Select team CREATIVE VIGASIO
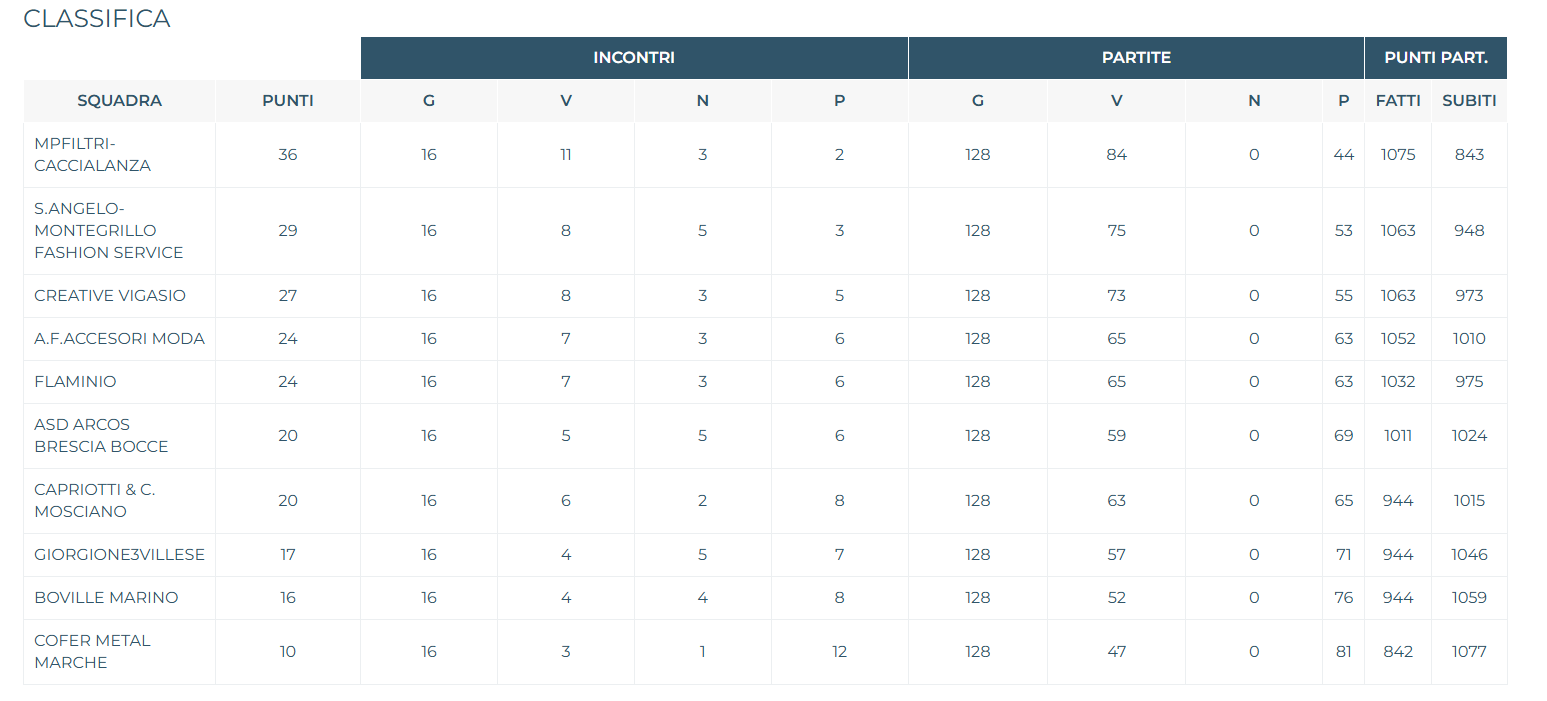Screen dimensions: 1547x701 110,296
